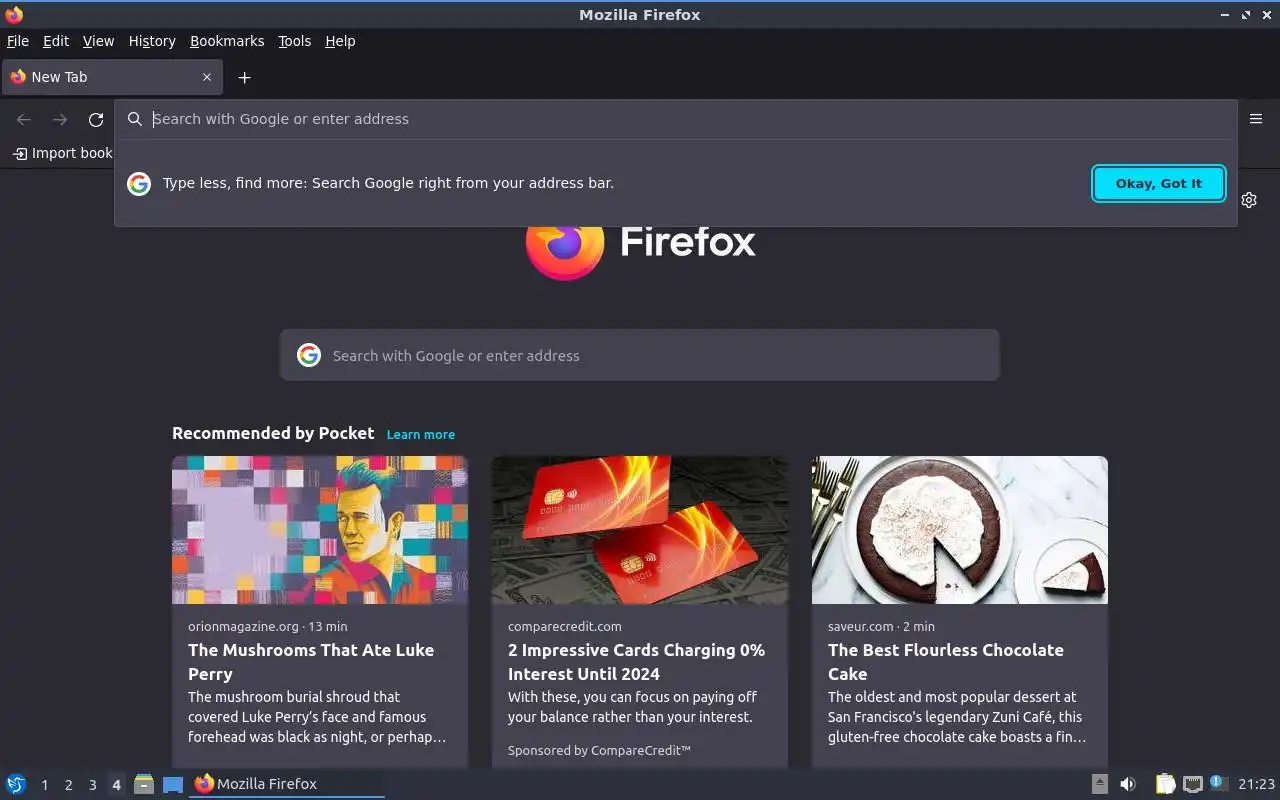Open the taskbar start menu icon
The image size is (1280, 800).
16,784
